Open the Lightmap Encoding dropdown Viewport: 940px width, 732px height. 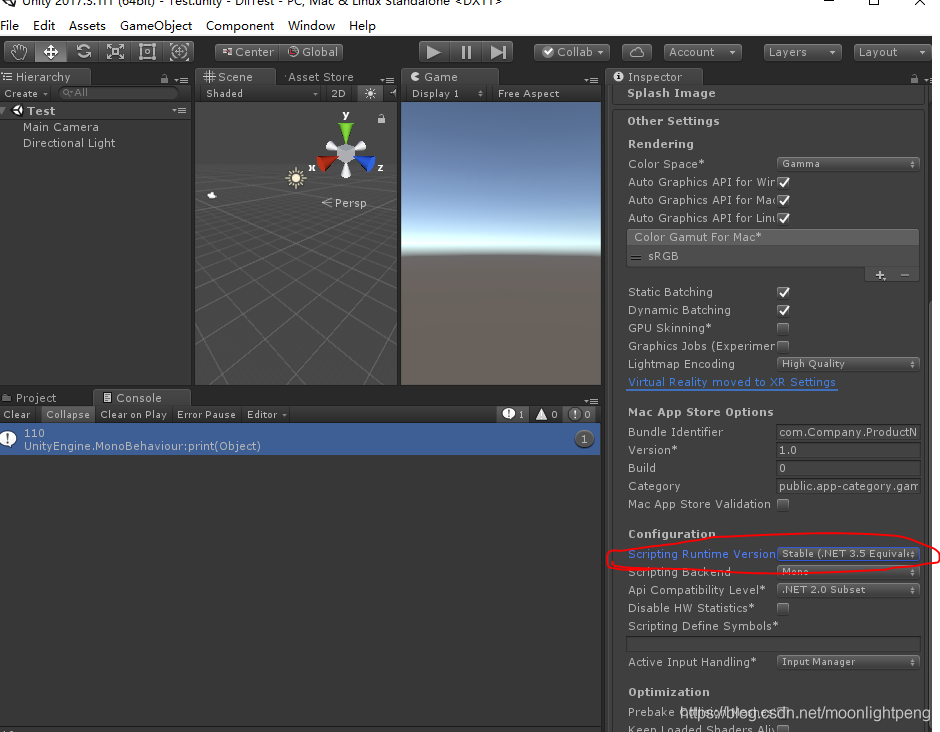(x=847, y=363)
